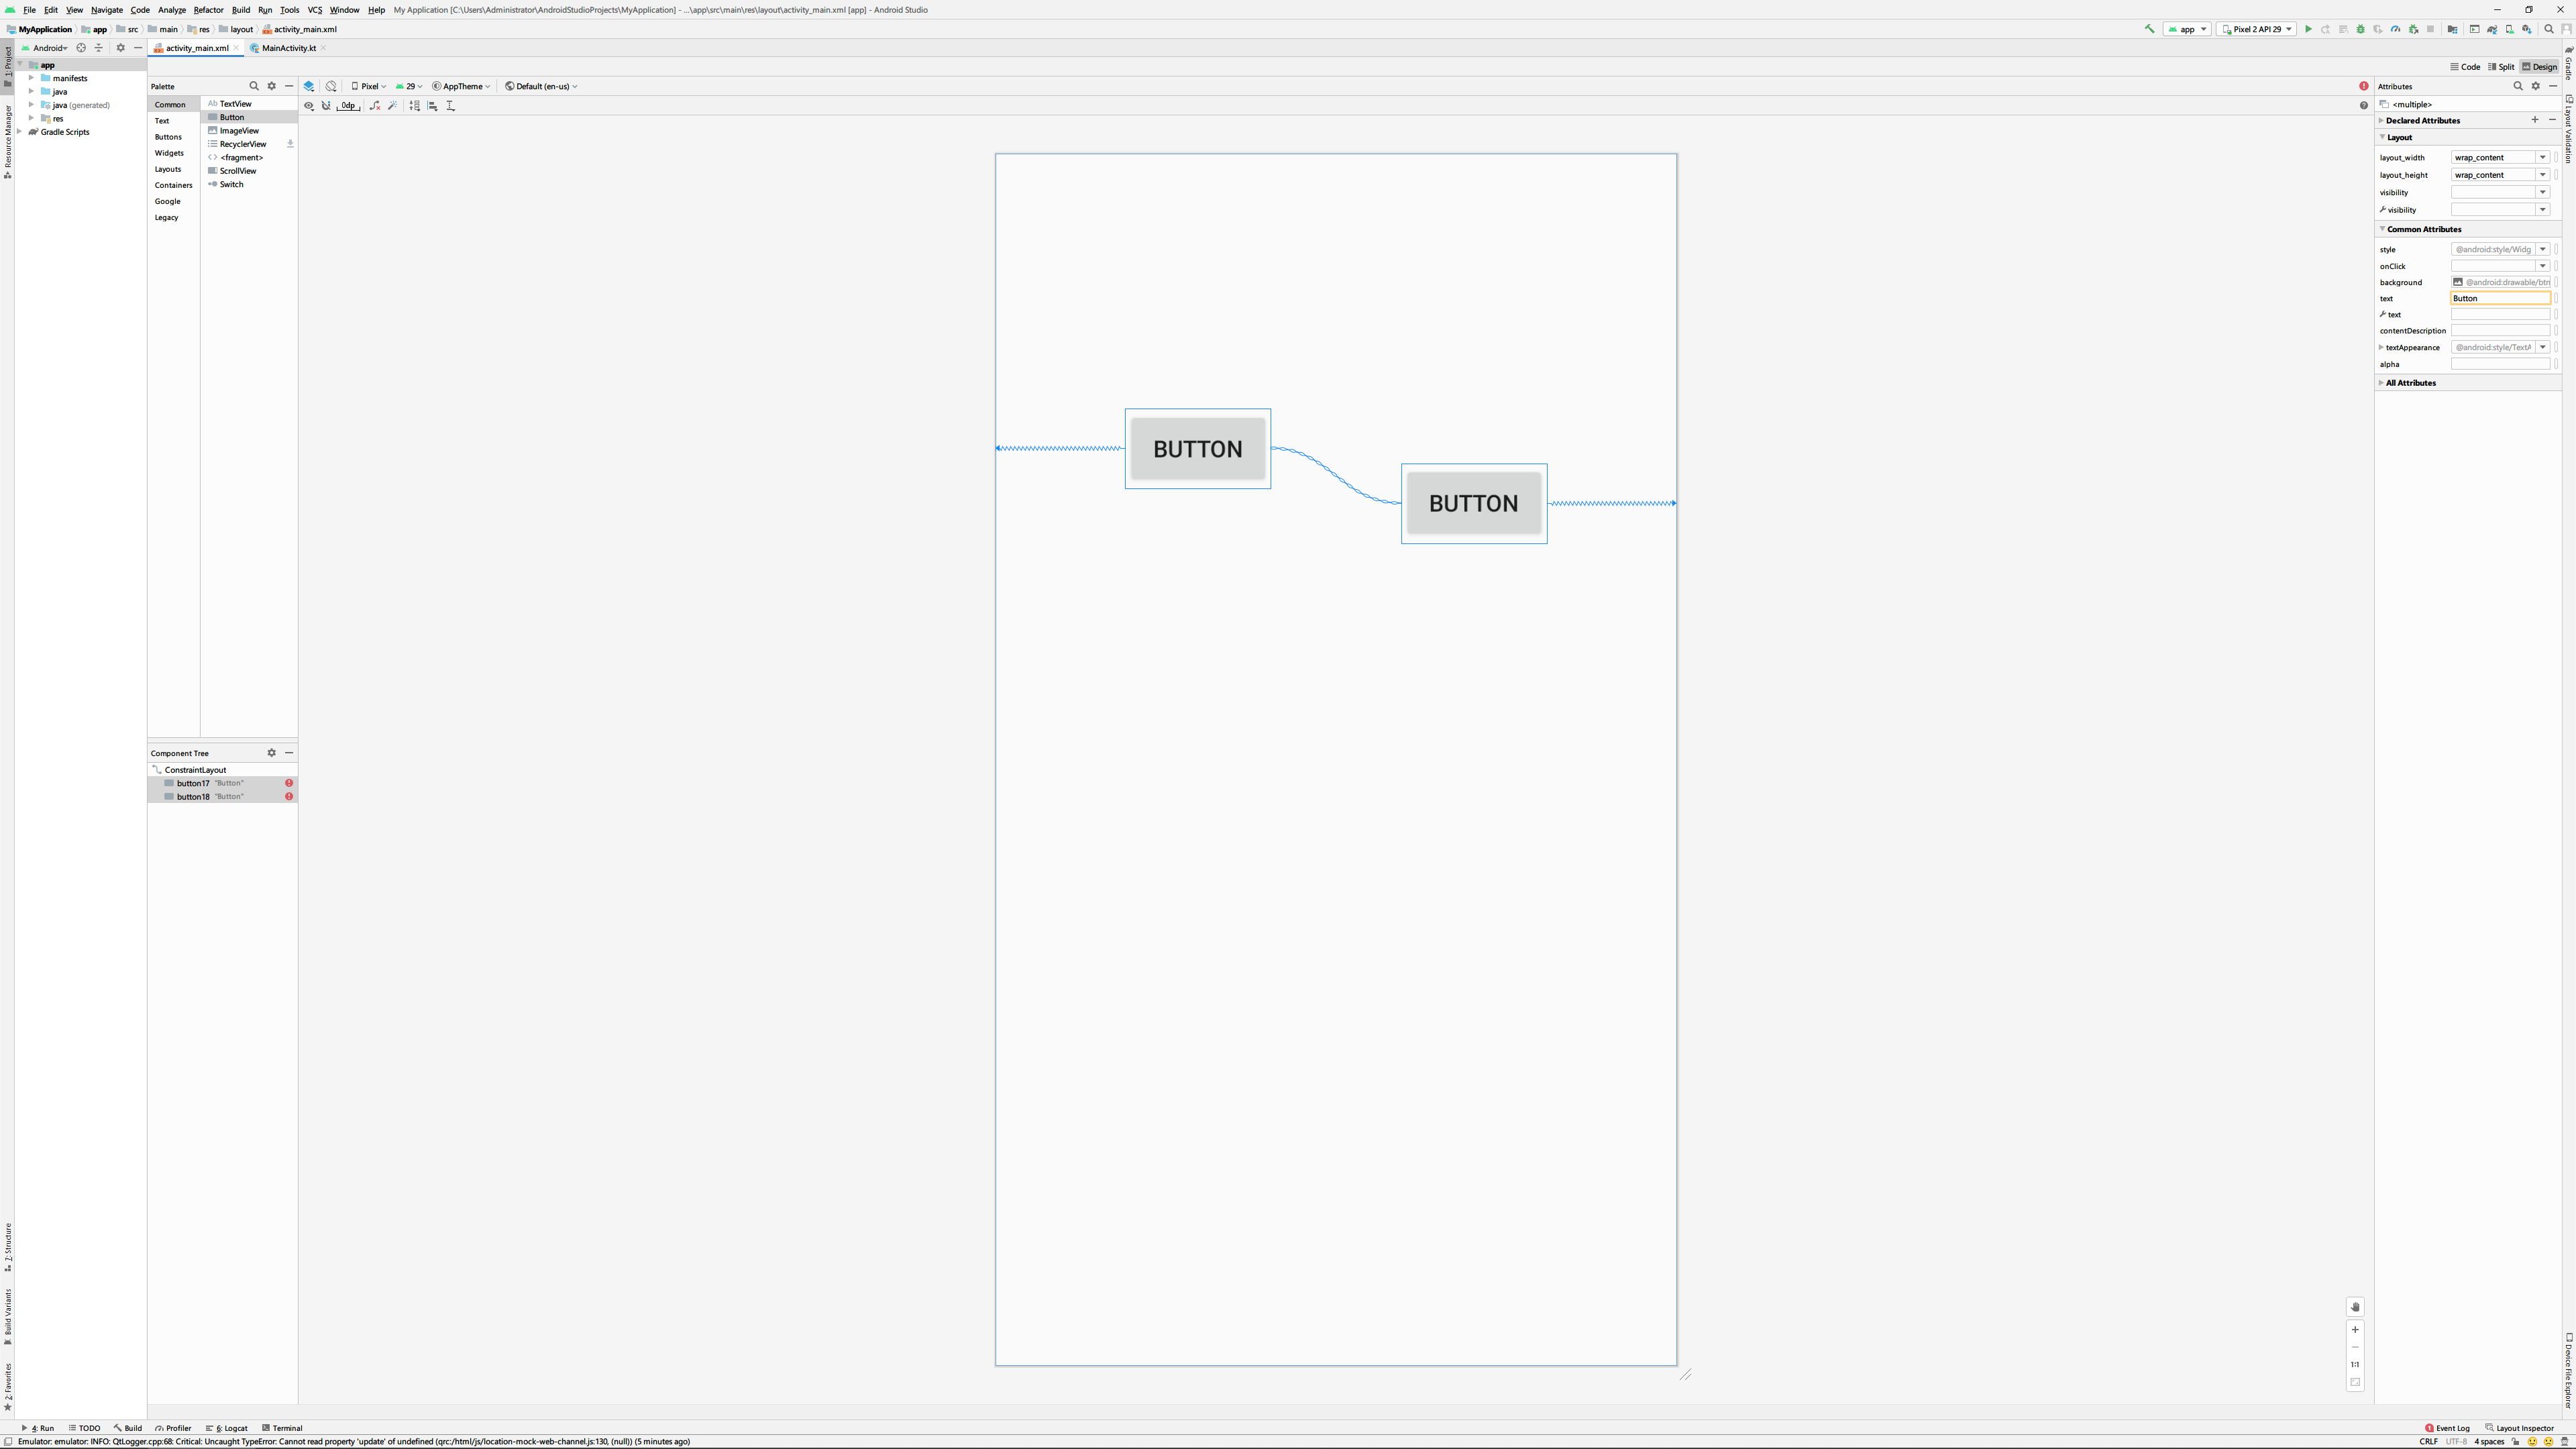
Task: Start debugging with the Debug bug icon
Action: click(2361, 29)
